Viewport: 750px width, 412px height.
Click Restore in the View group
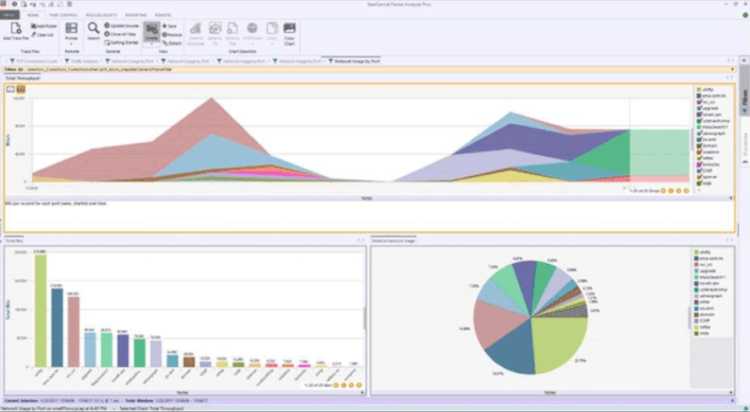pos(172,34)
